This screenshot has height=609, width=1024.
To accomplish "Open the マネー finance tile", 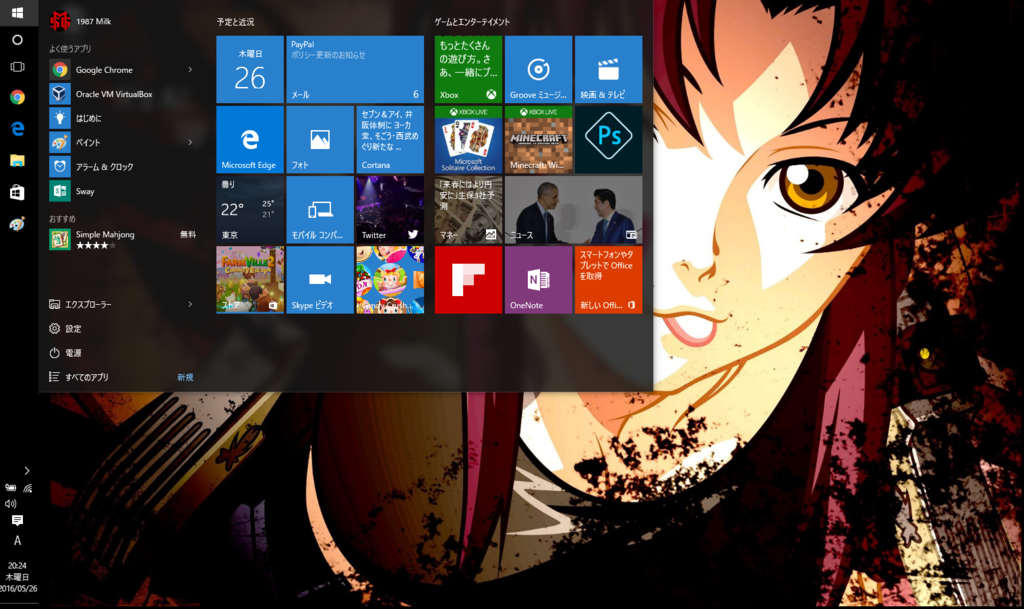I will [468, 210].
